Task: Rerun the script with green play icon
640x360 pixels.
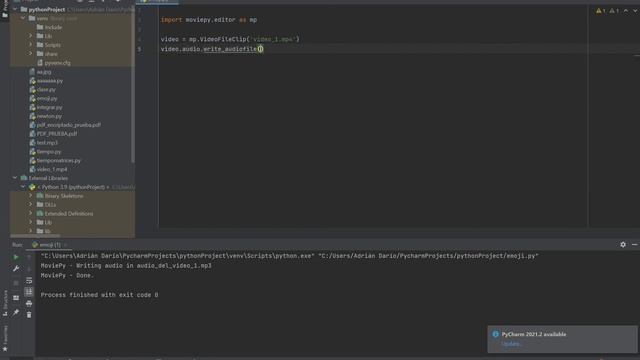Action: (16, 257)
